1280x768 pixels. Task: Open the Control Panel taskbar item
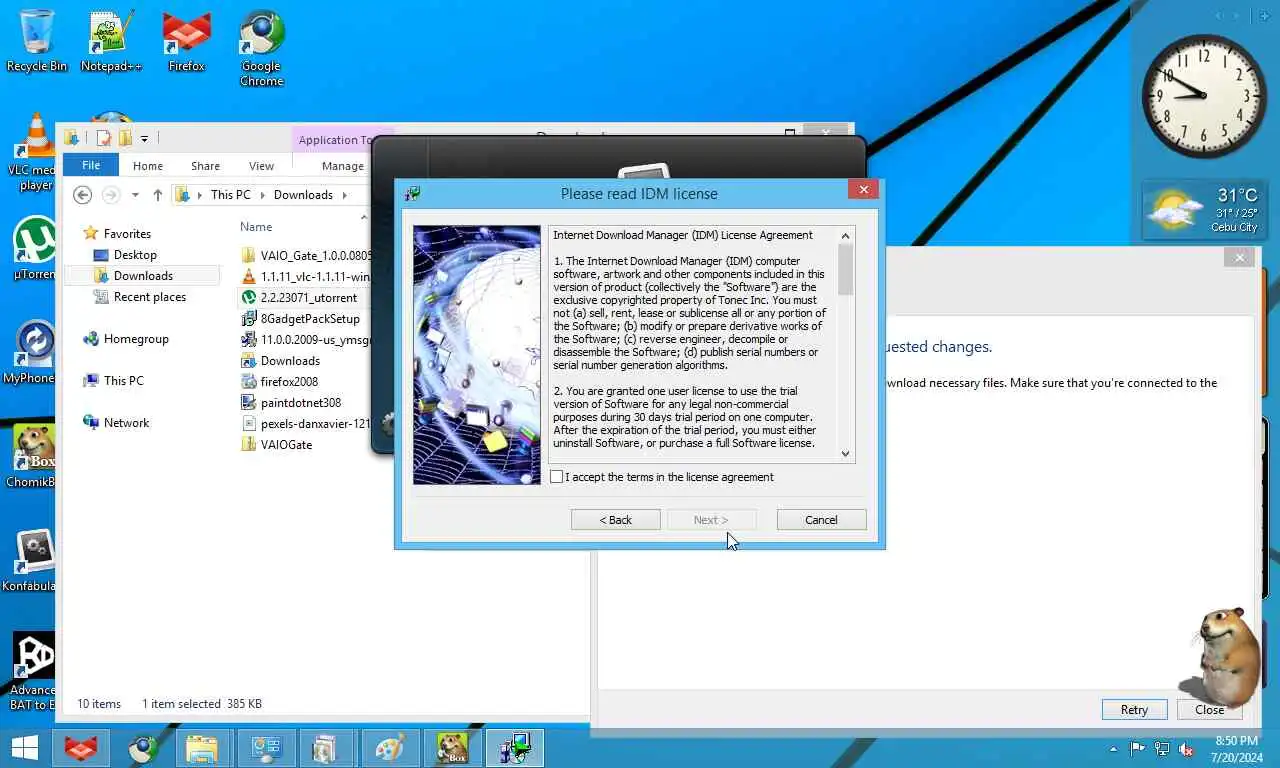266,748
